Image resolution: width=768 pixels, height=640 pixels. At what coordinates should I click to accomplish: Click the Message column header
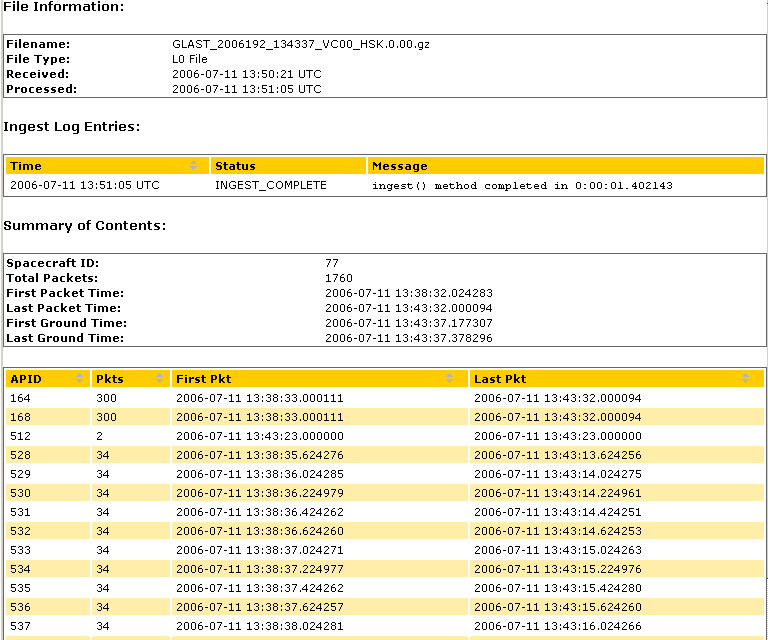(566, 166)
